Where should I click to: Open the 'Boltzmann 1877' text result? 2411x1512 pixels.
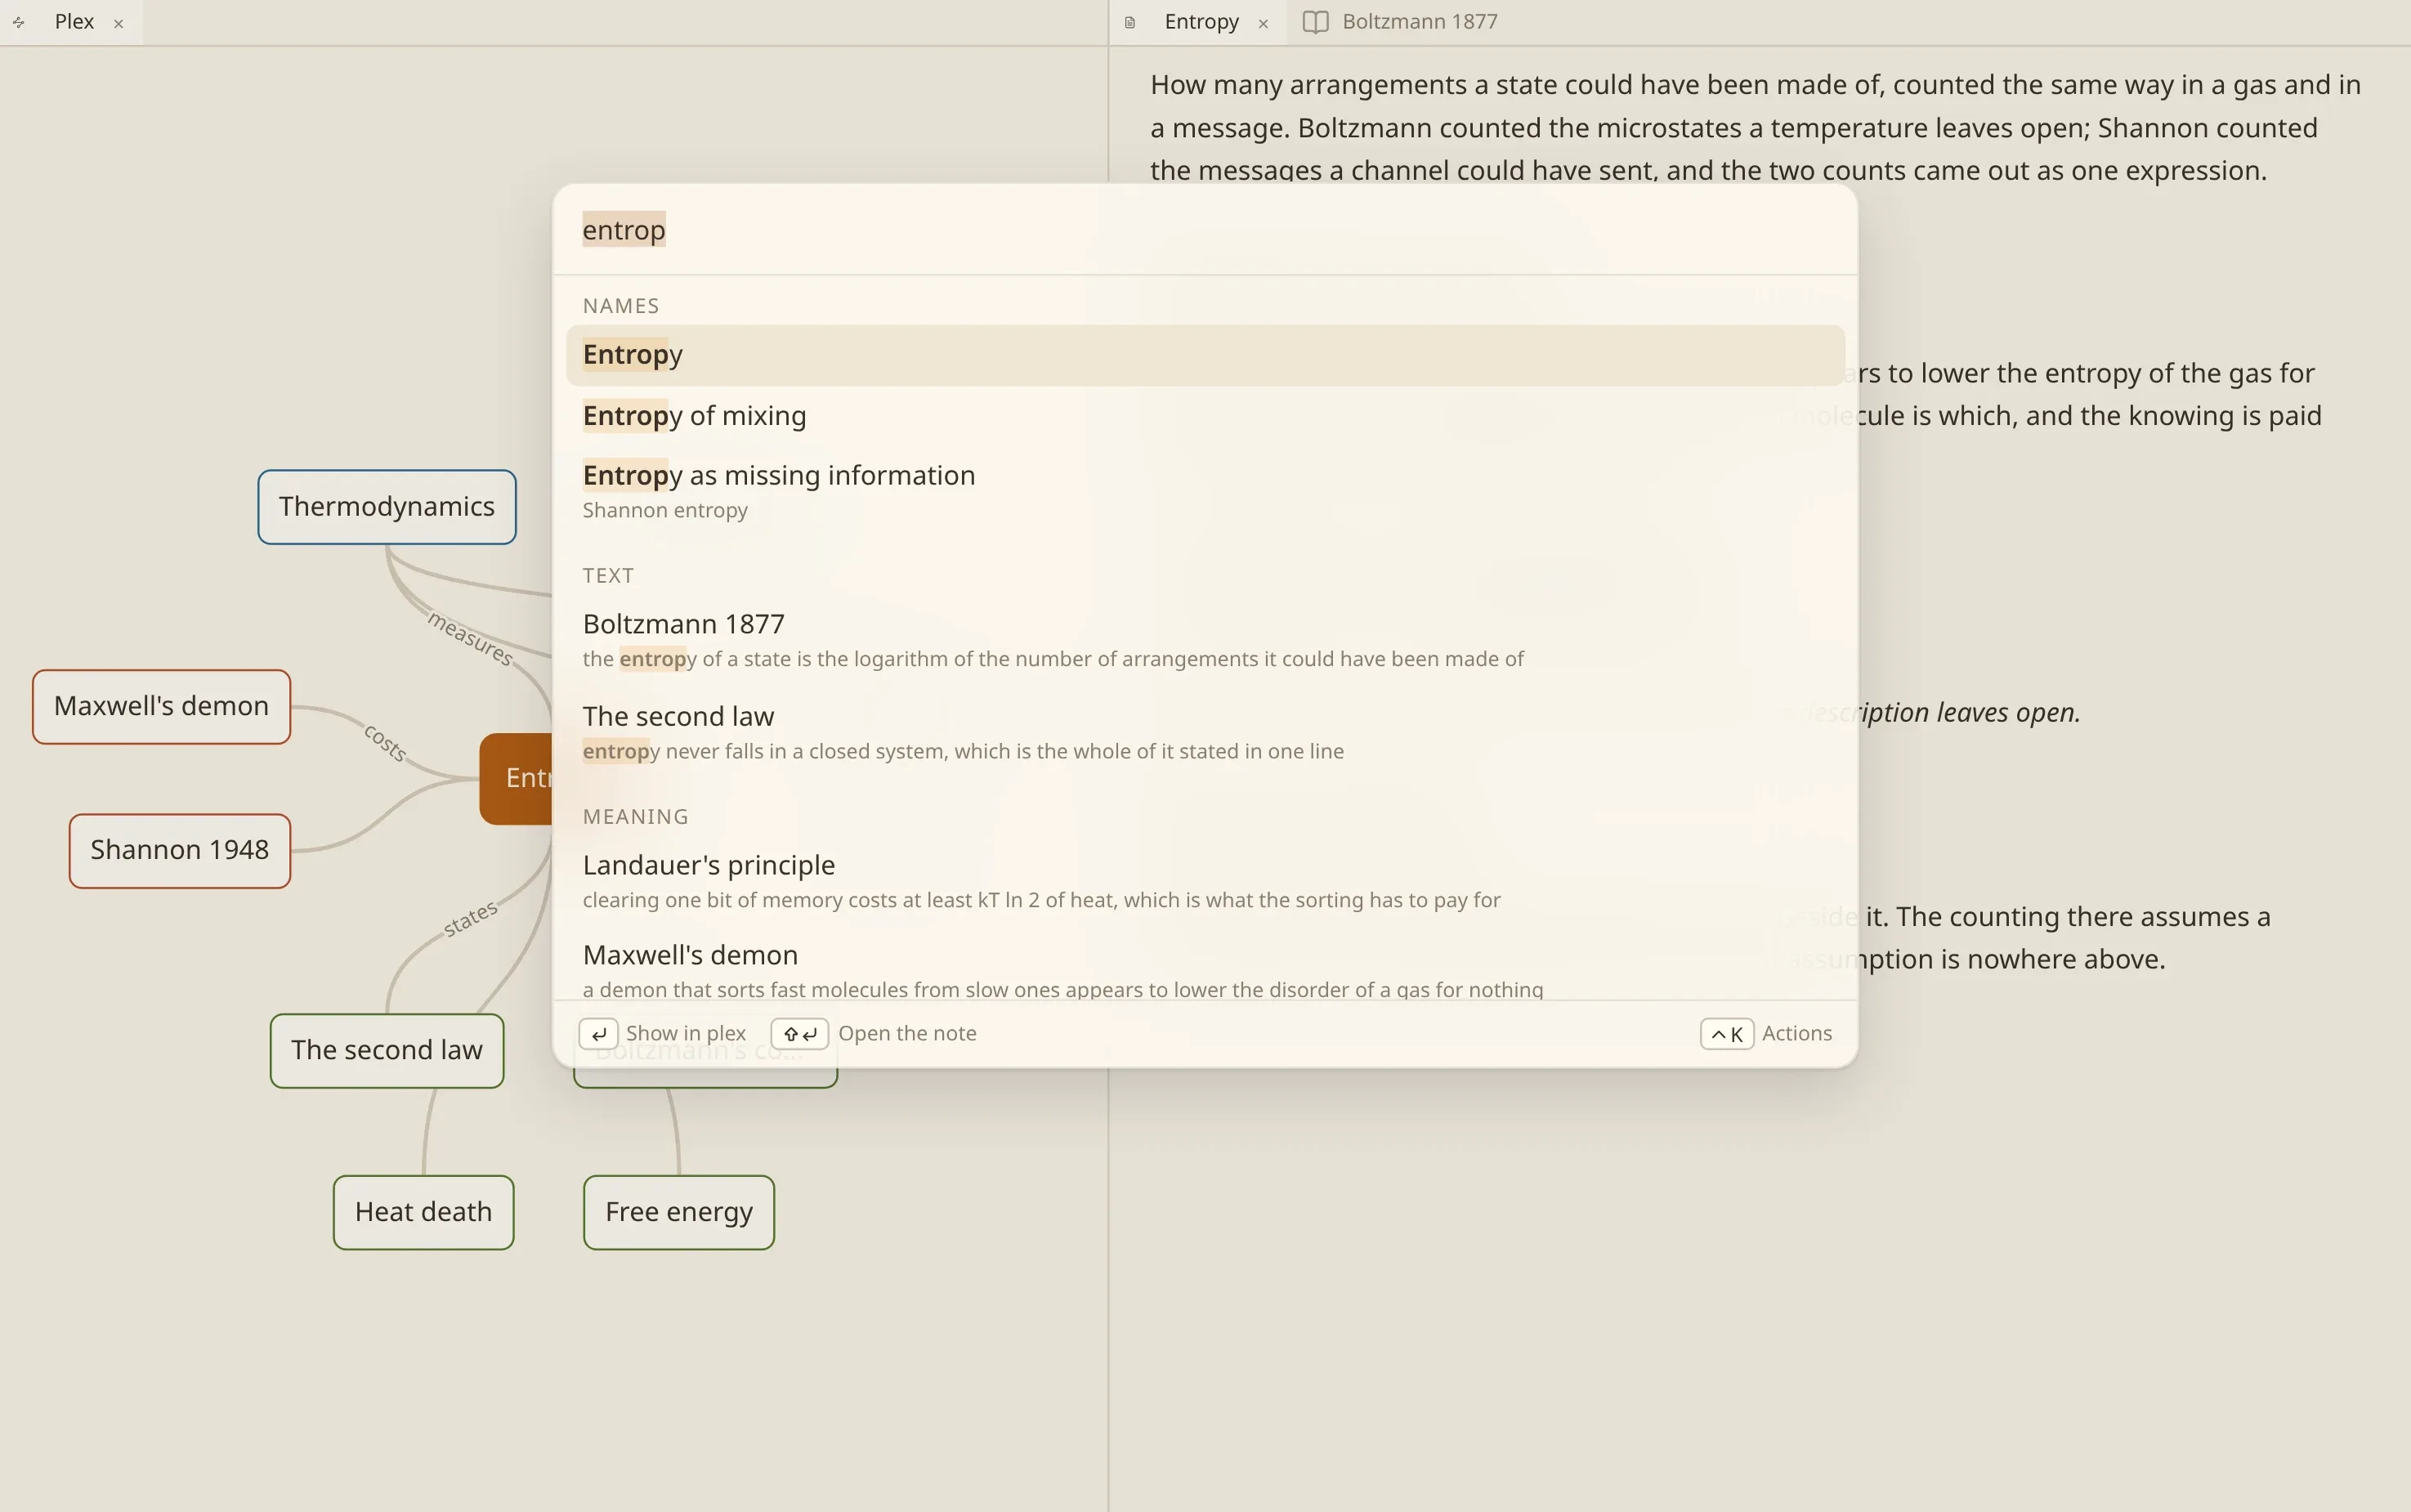click(x=1204, y=640)
